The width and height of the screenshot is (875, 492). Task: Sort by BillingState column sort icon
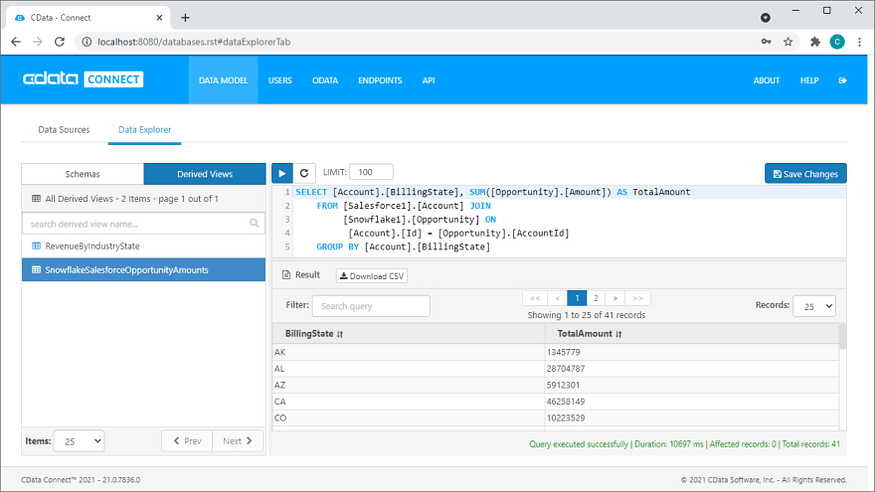[x=340, y=334]
